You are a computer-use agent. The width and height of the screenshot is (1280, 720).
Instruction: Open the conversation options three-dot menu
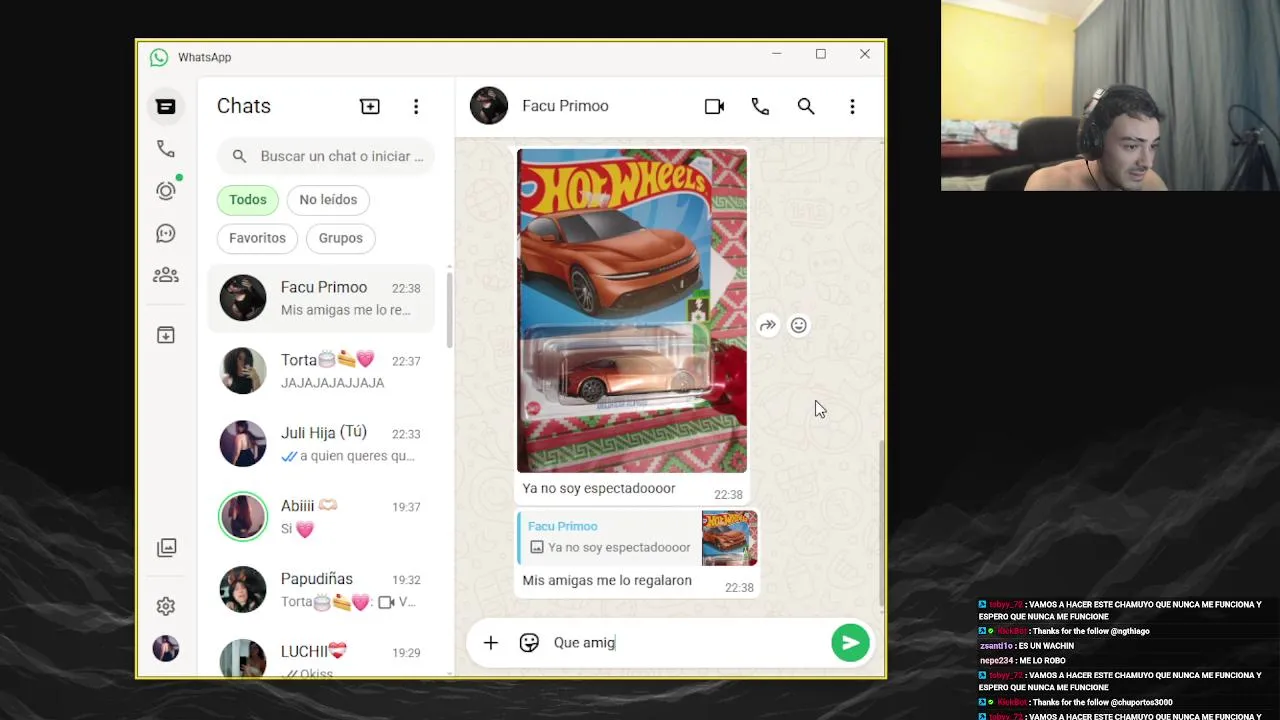[x=852, y=106]
